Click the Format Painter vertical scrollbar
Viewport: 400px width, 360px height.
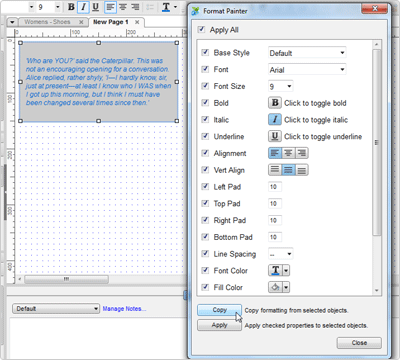click(x=376, y=143)
